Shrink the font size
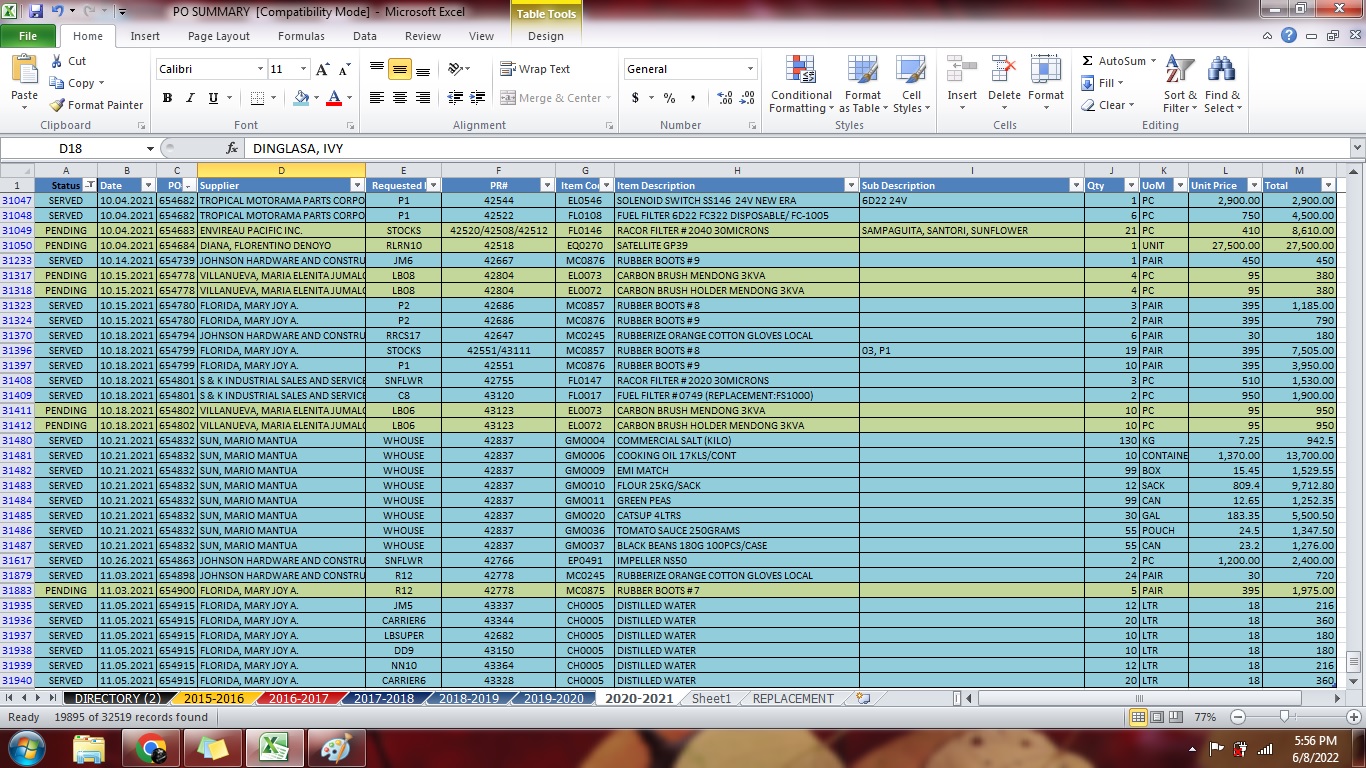Viewport: 1366px width, 768px height. [x=344, y=69]
